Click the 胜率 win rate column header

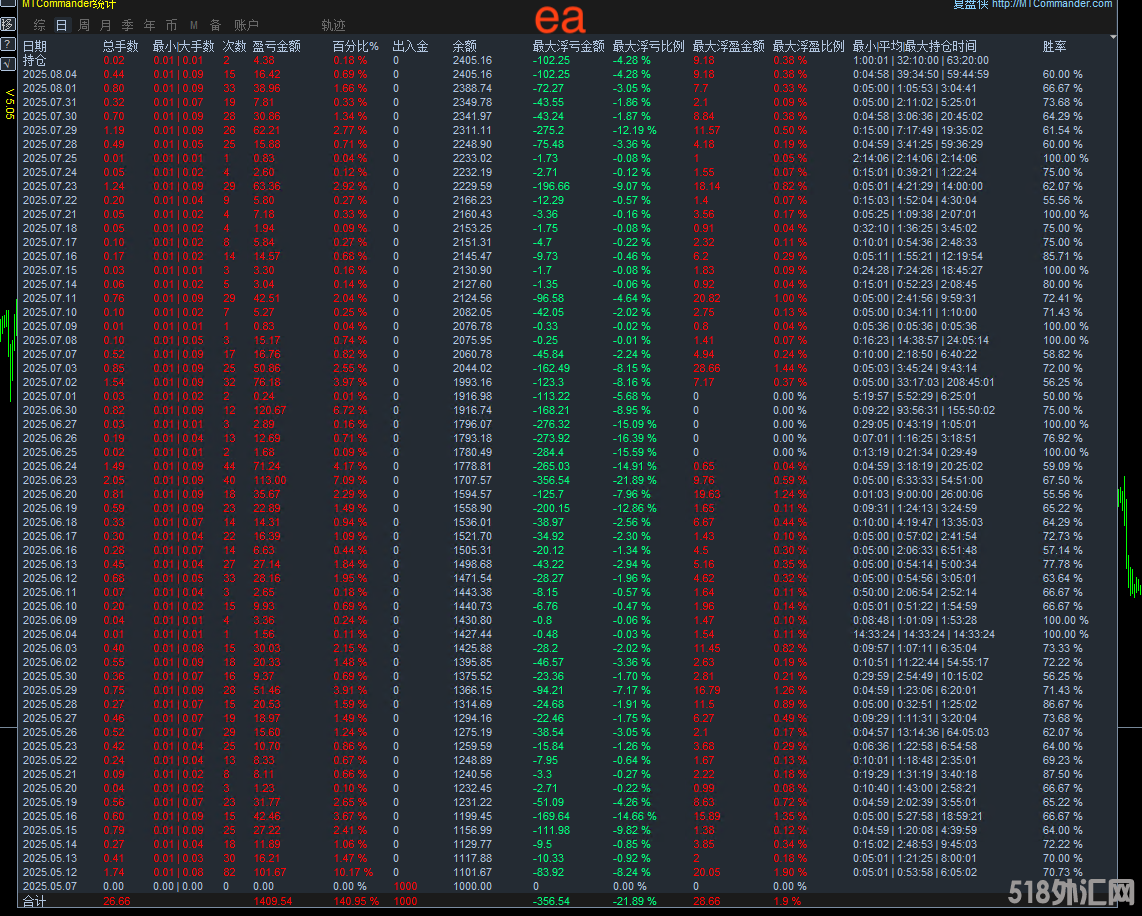[x=1054, y=47]
